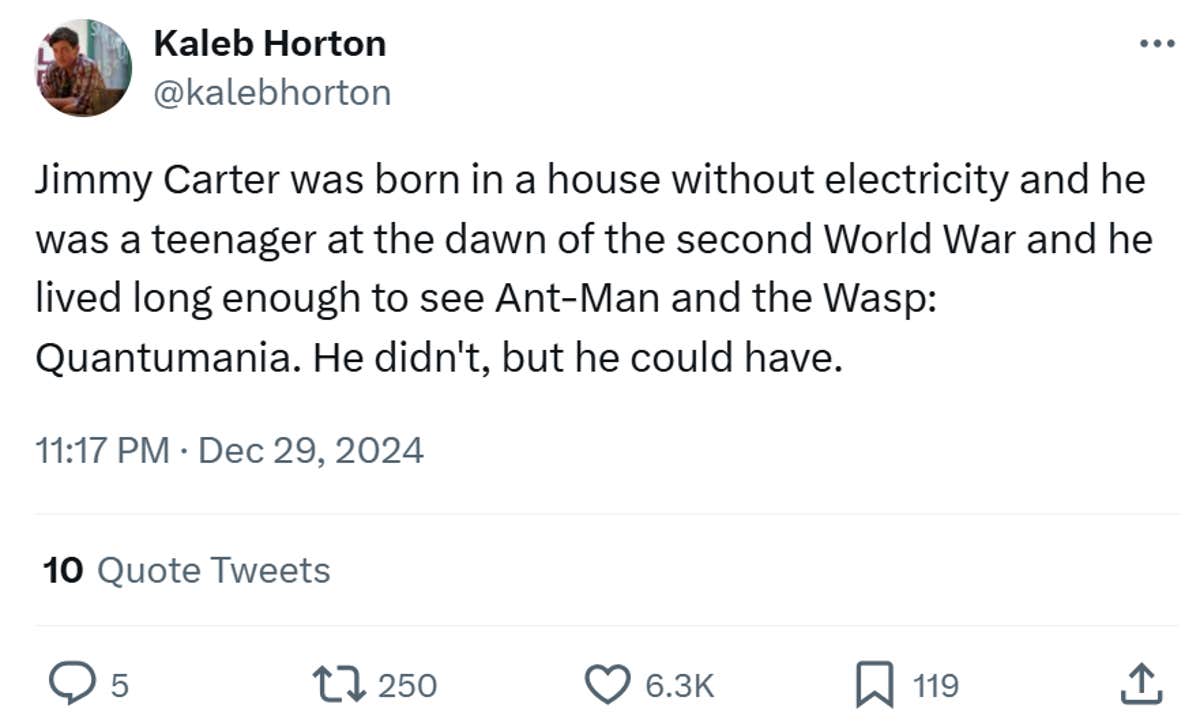
Task: Open the tweet timestamp Dec 29, 2024
Action: pos(228,450)
